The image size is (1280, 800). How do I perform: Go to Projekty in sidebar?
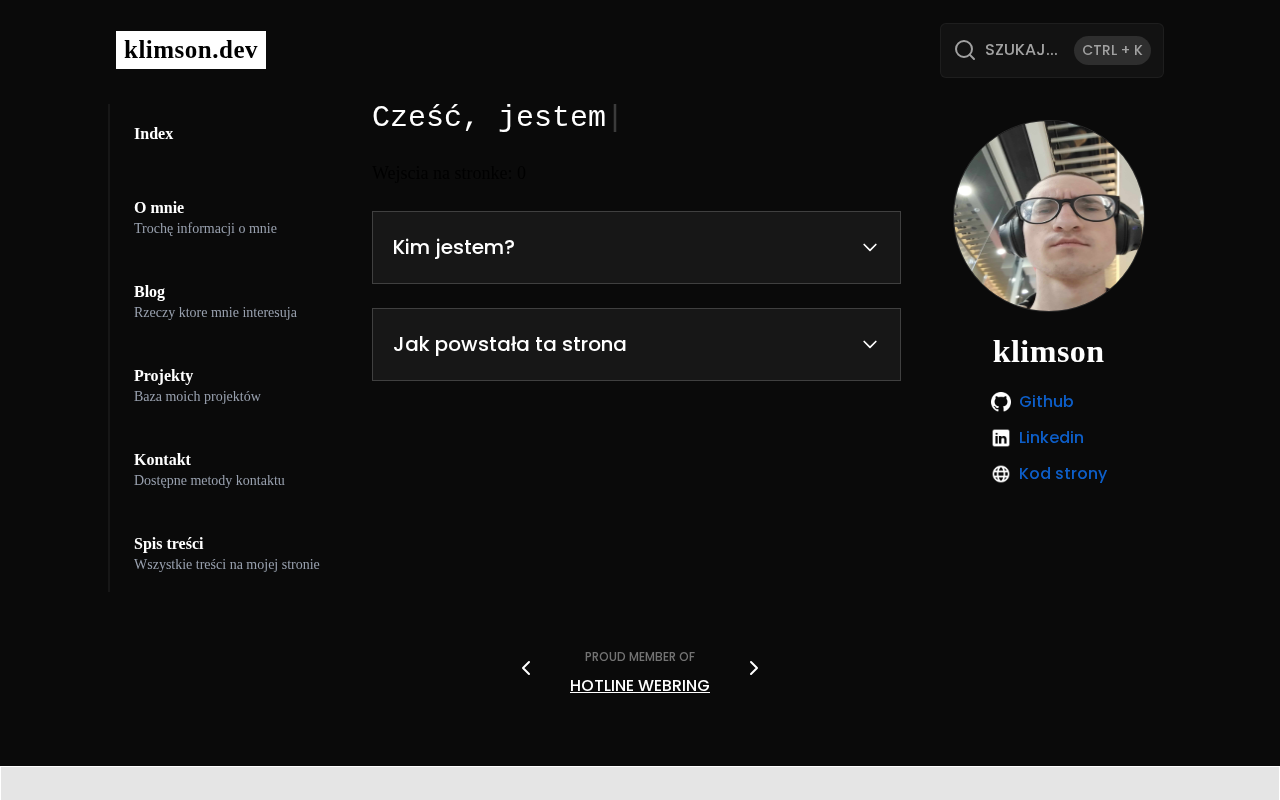164,376
